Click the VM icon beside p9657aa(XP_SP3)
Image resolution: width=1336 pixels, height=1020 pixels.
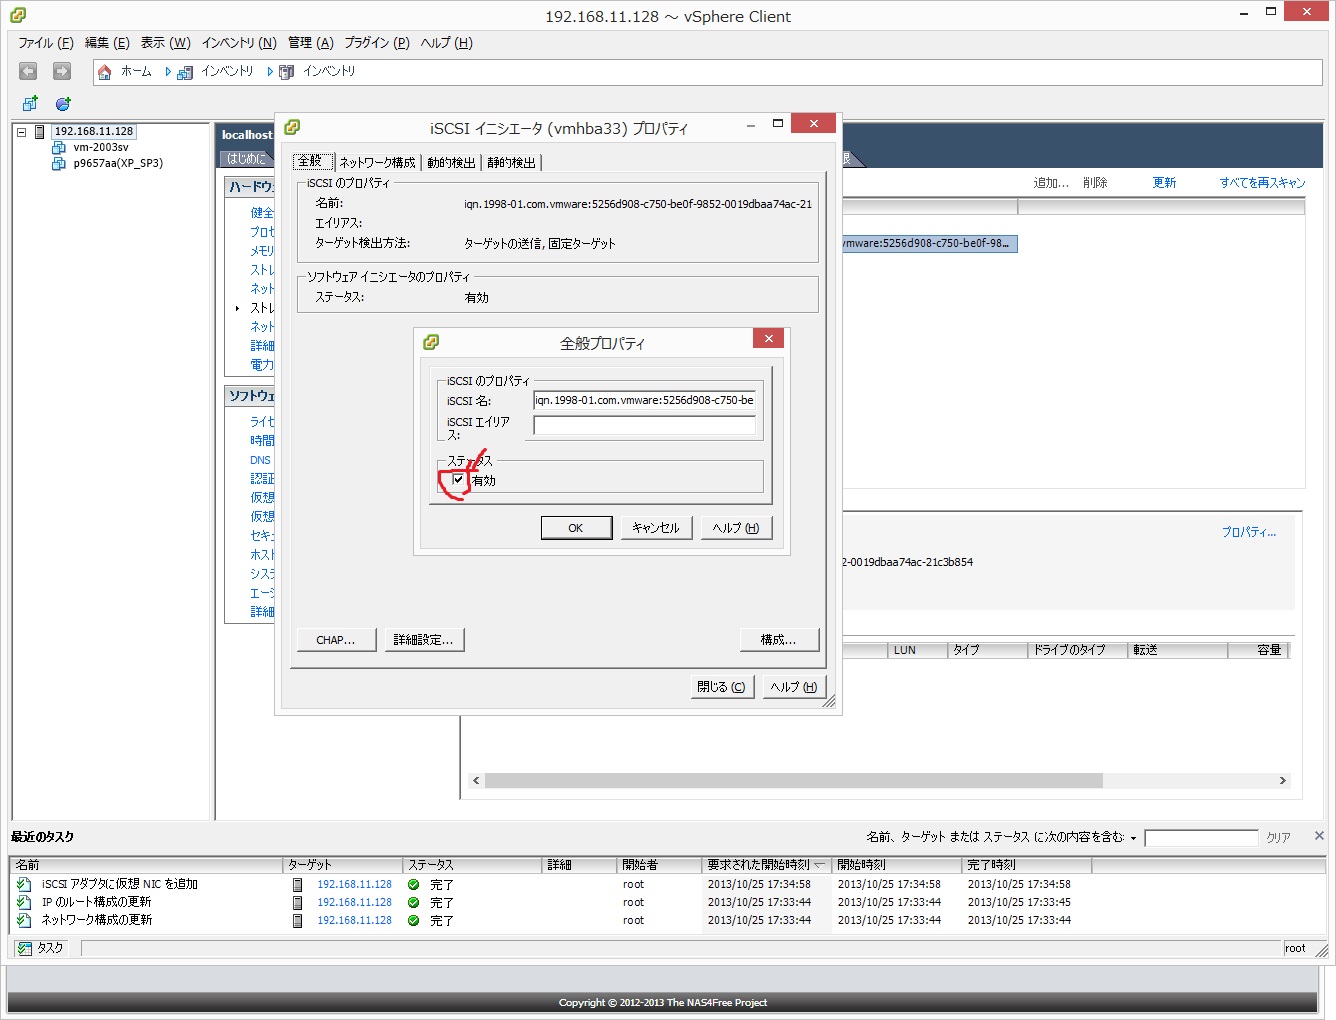[59, 164]
